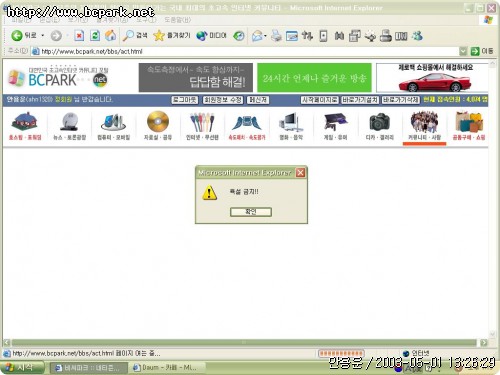Click the Messenger people icon
Image resolution: width=500 pixels, height=375 pixels.
(x=417, y=35)
